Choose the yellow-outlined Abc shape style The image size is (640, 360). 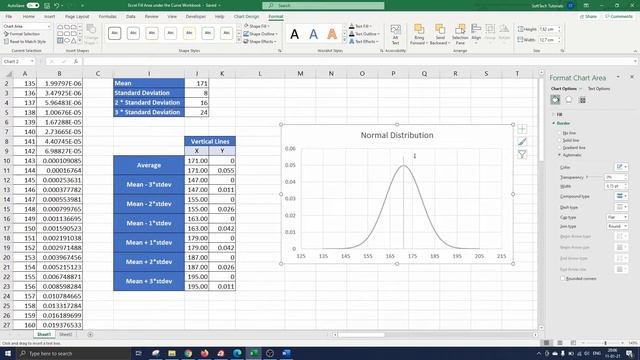(189, 33)
